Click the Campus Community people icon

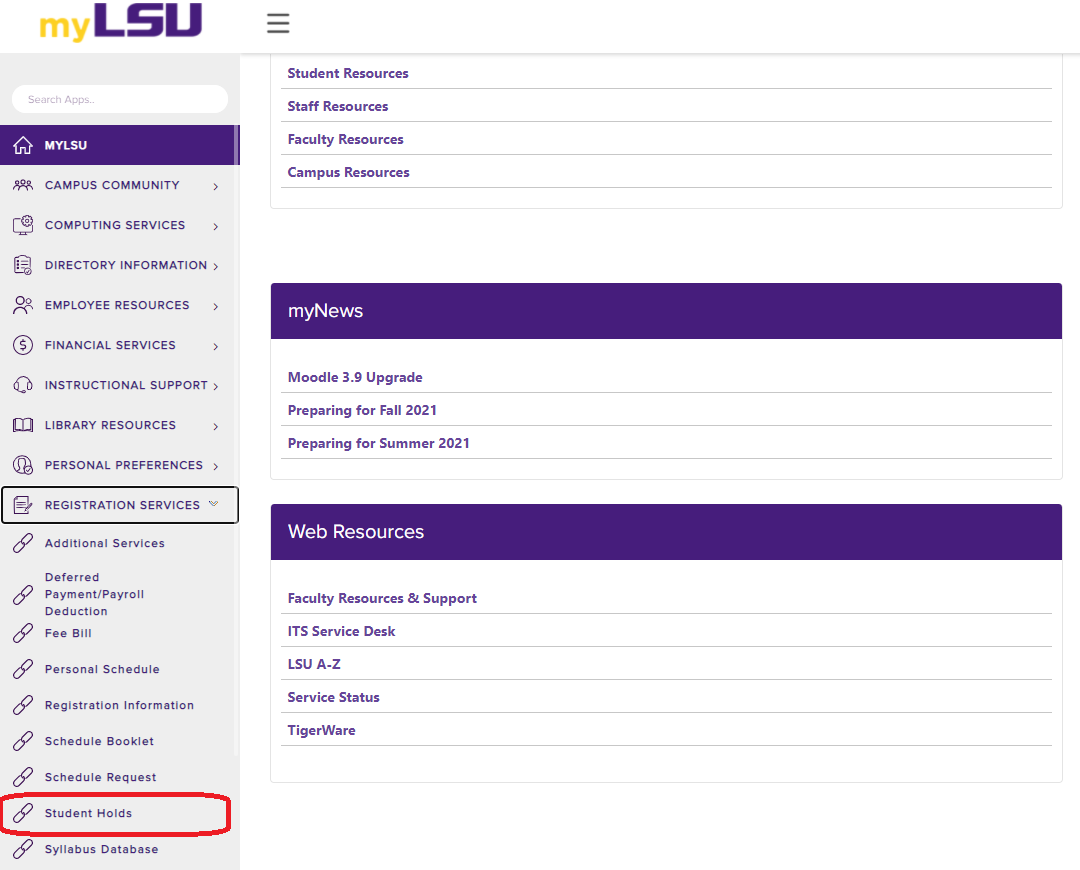[23, 185]
